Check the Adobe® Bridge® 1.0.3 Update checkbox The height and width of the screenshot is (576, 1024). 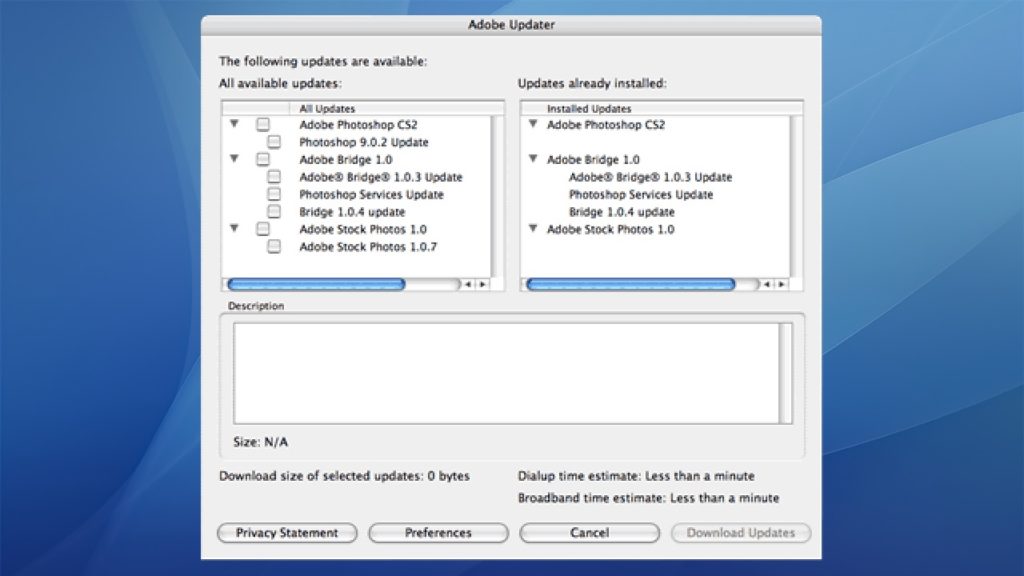tap(274, 177)
